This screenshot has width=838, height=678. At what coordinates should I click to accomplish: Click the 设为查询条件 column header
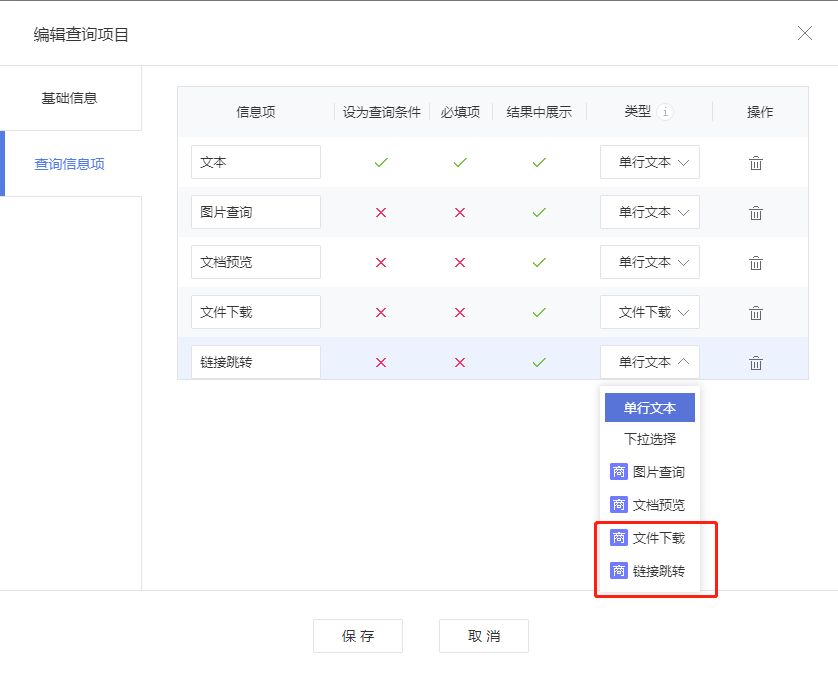coord(382,112)
